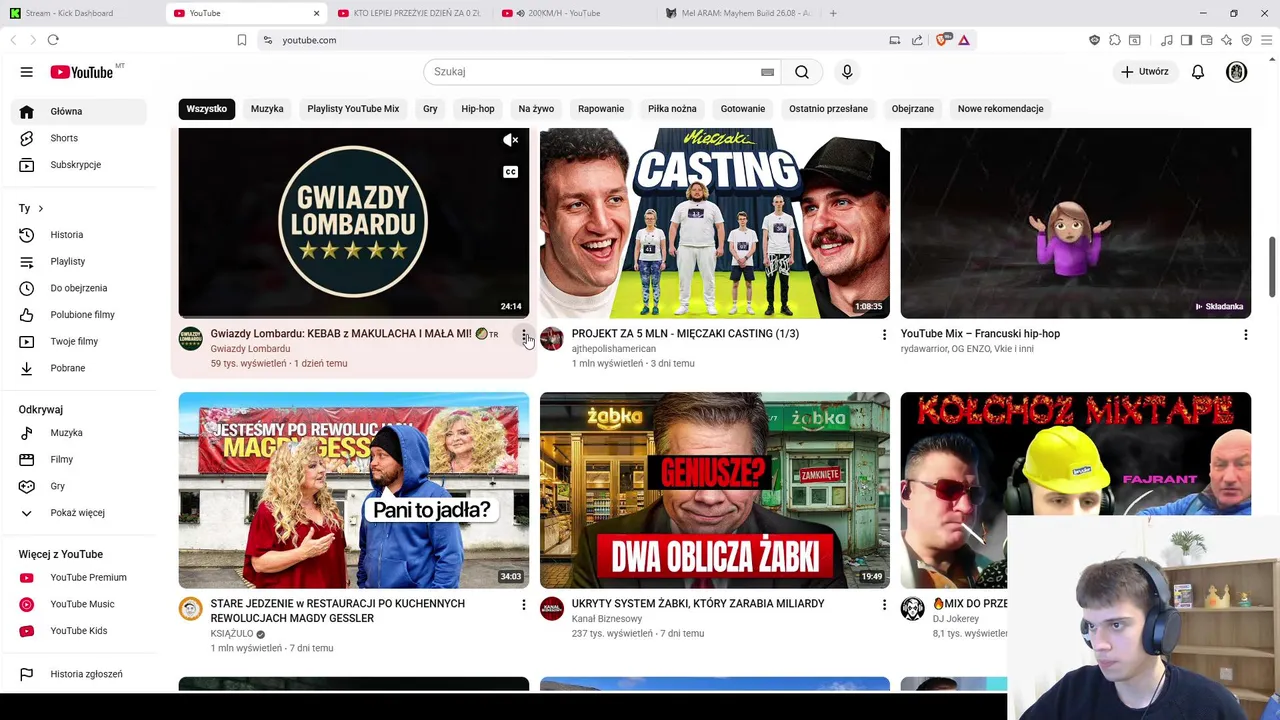Select the Muzyka filter chip

coord(267,108)
